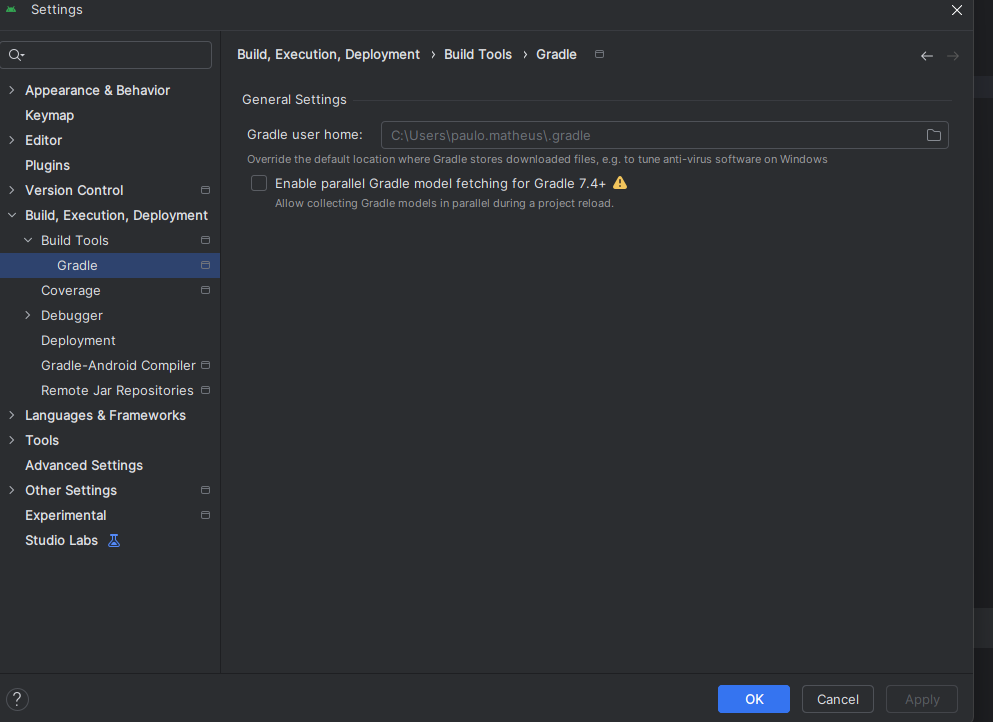Open the Keymap settings page
Screen dimensions: 993x722
click(x=49, y=115)
